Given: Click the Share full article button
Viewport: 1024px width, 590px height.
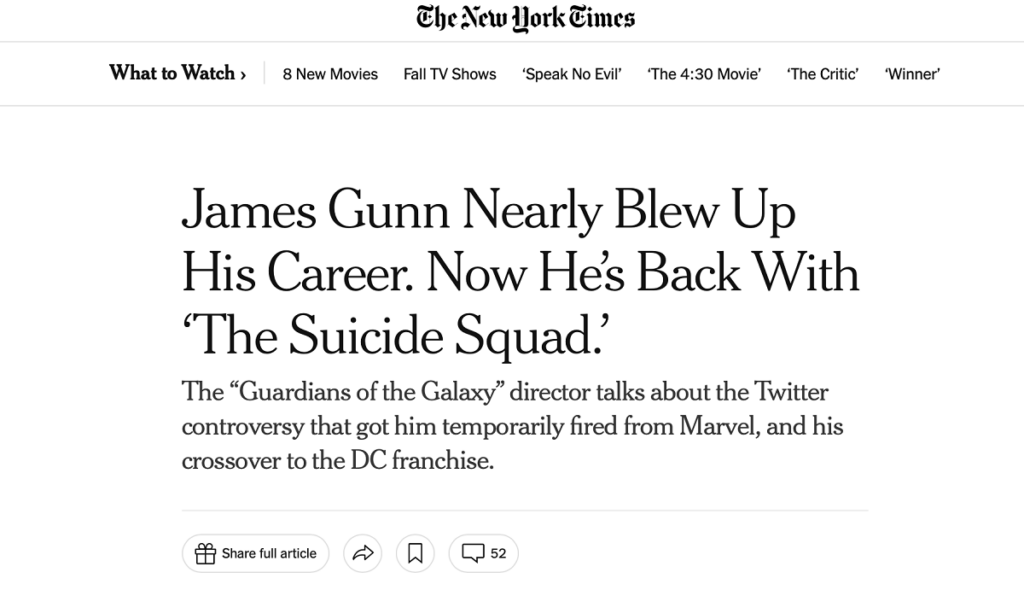Looking at the screenshot, I should (255, 553).
